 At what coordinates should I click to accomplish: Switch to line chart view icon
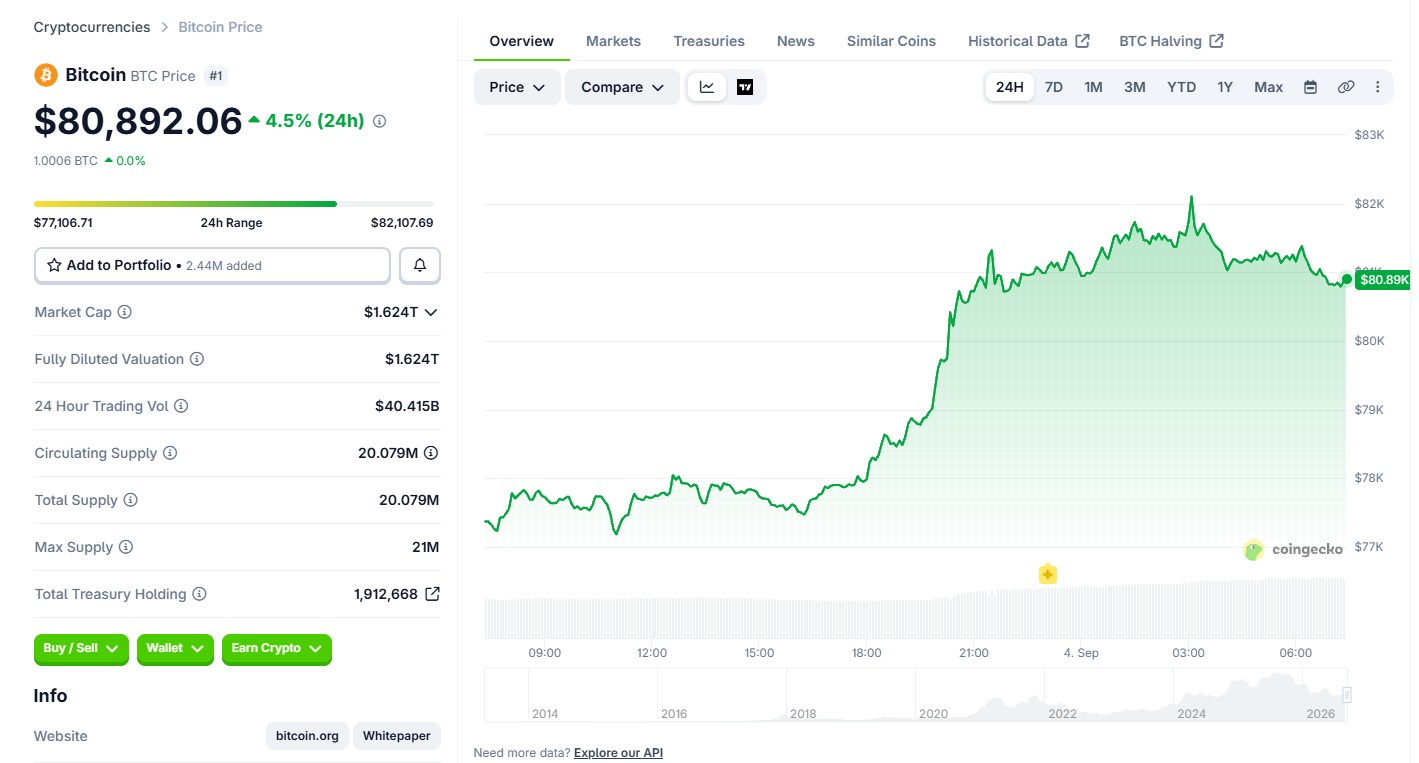(x=707, y=87)
